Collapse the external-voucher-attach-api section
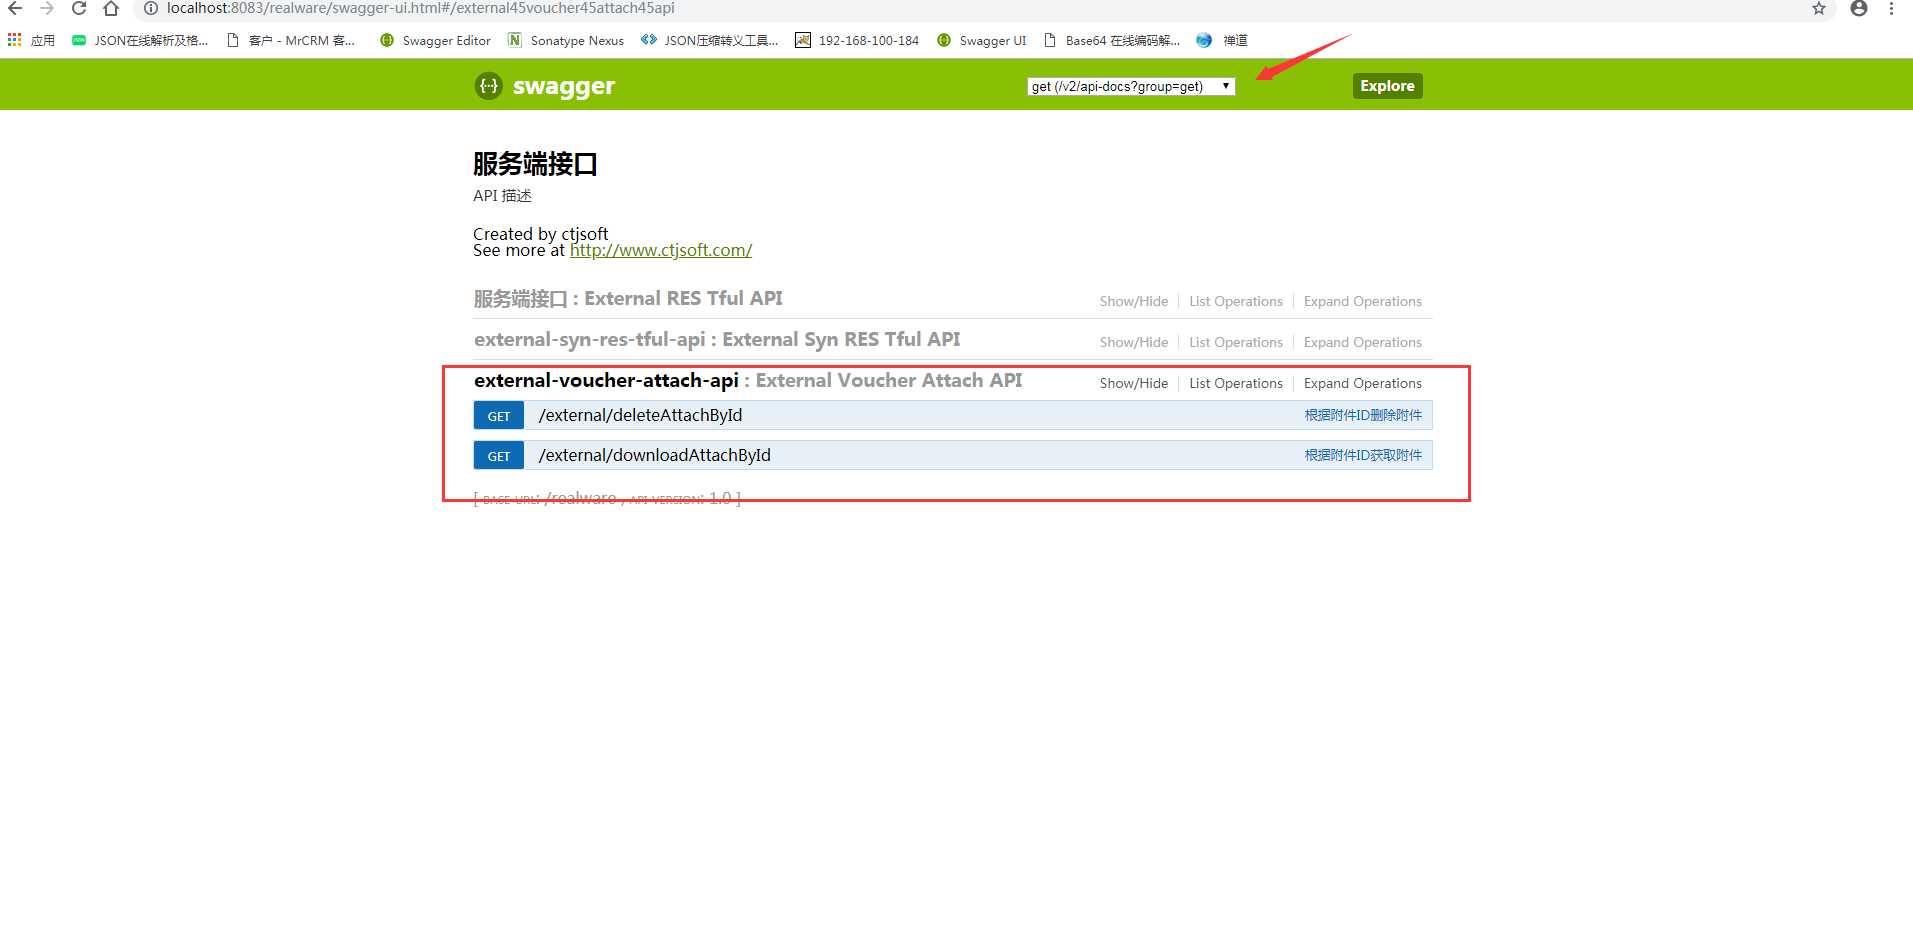The width and height of the screenshot is (1913, 930). tap(748, 380)
